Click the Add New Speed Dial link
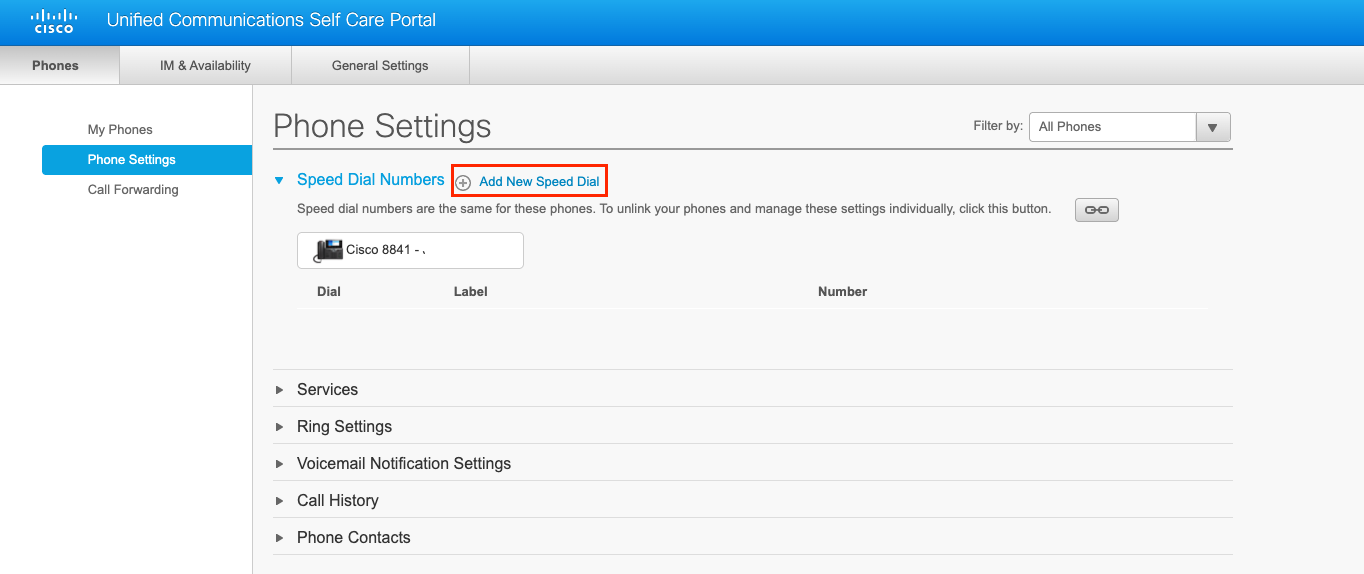This screenshot has width=1364, height=574. [539, 182]
